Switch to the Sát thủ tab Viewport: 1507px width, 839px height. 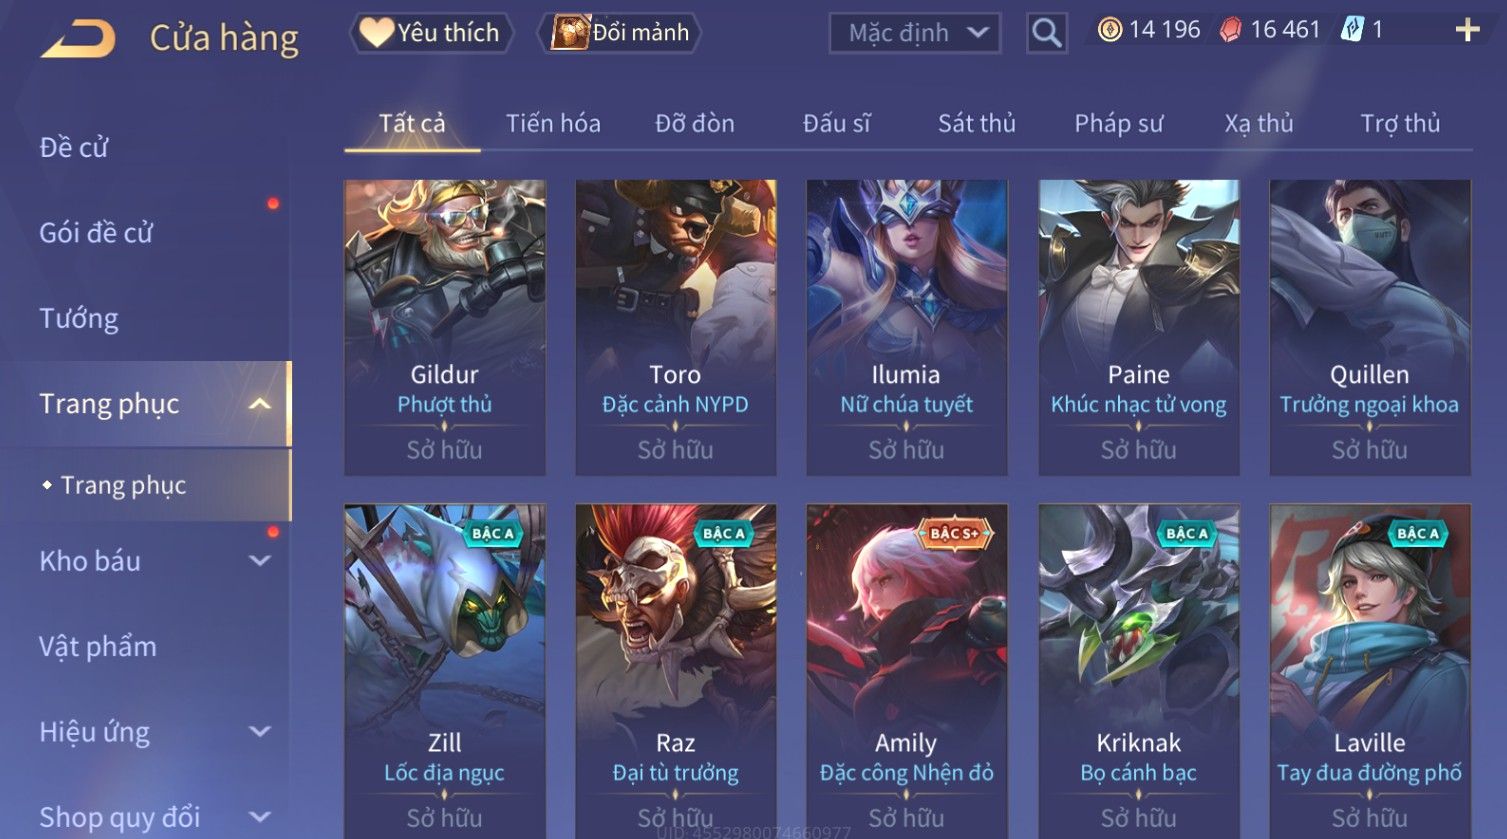(x=976, y=123)
